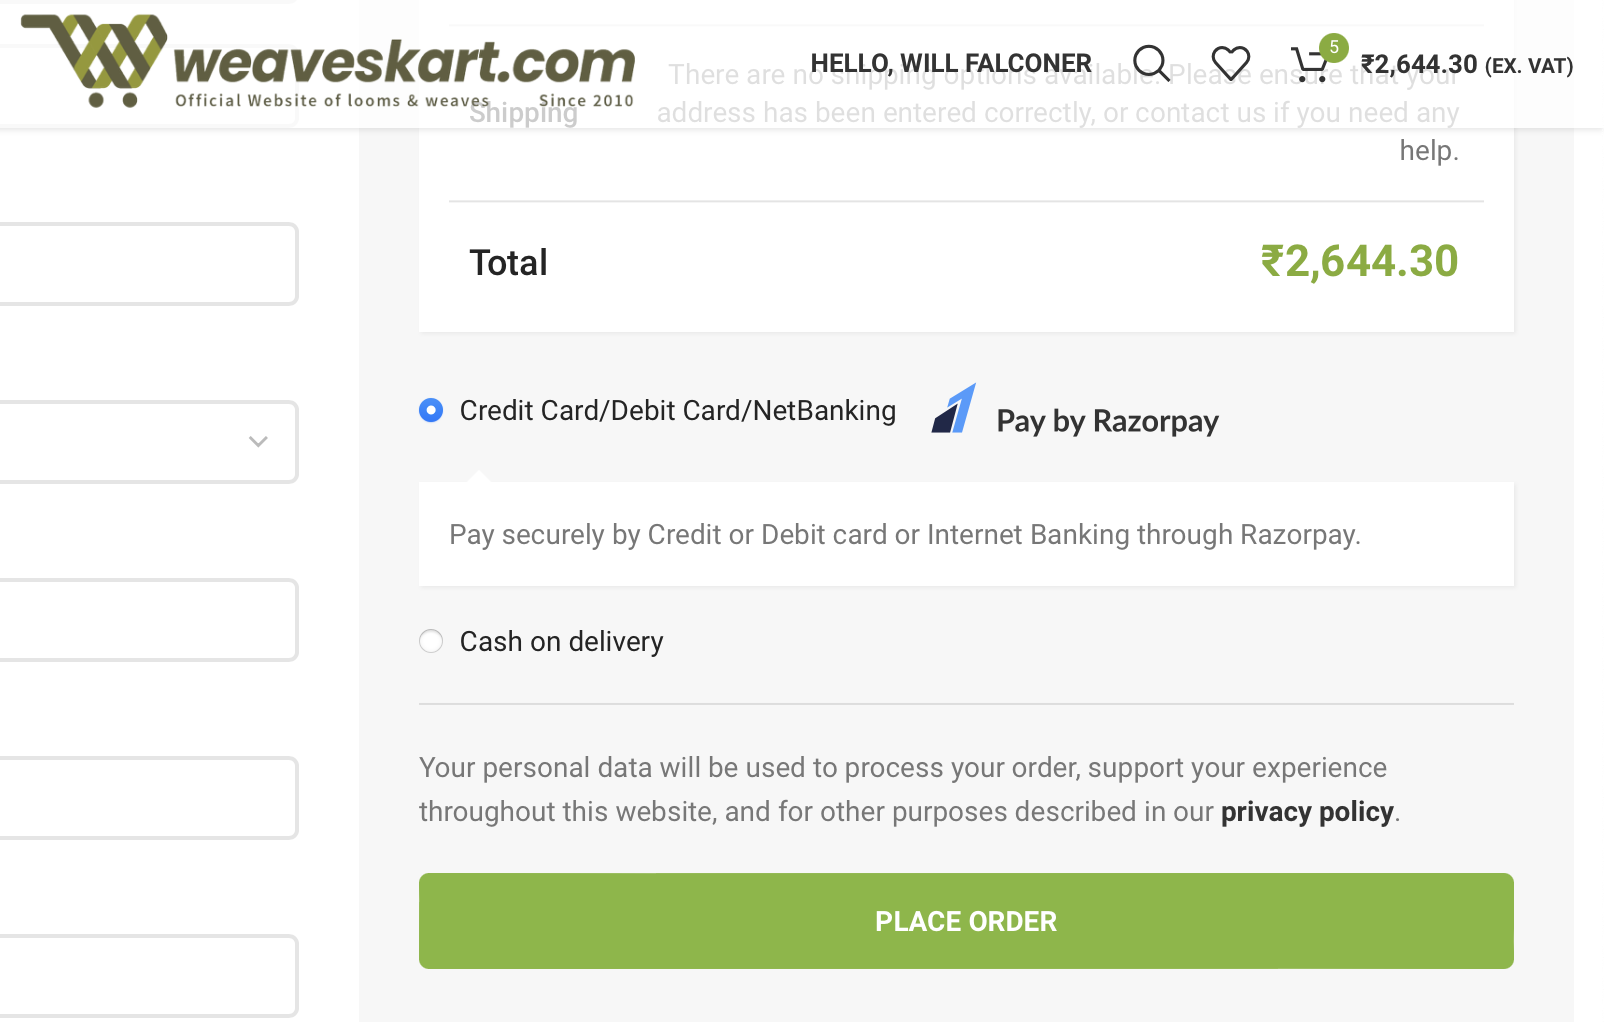Open search results with the magnifier icon
Image resolution: width=1604 pixels, height=1022 pixels.
[x=1151, y=62]
